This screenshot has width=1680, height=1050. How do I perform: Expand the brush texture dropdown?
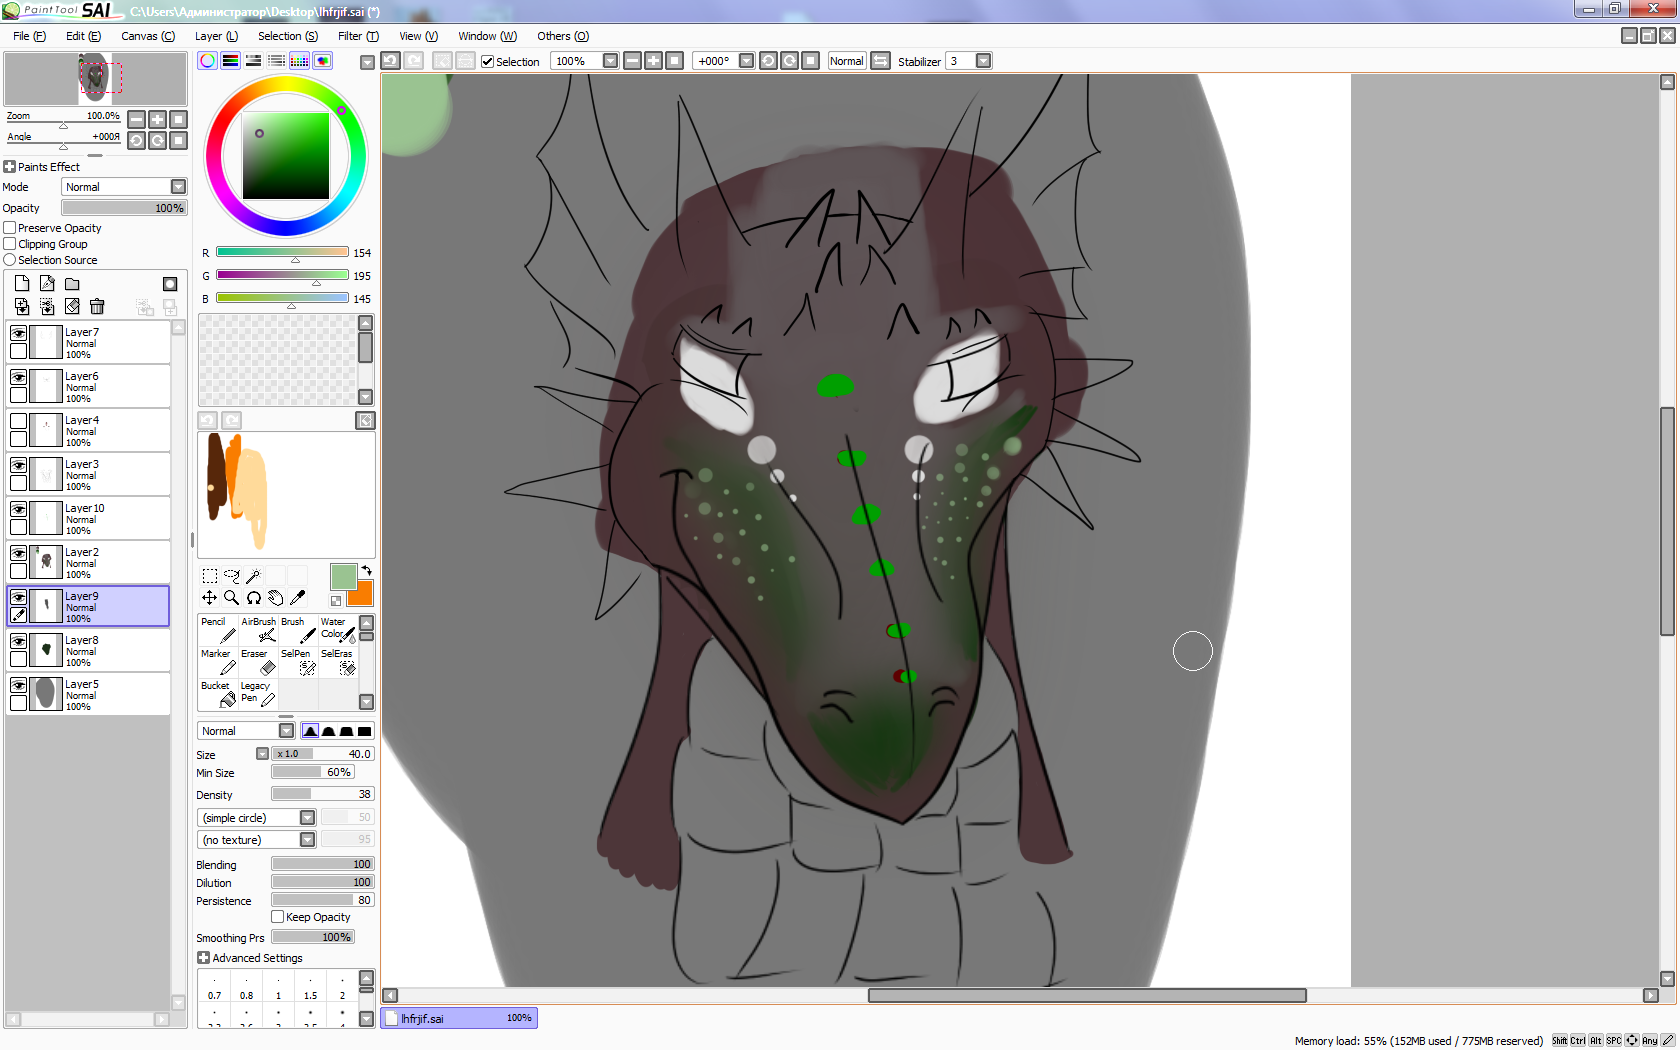pos(307,840)
